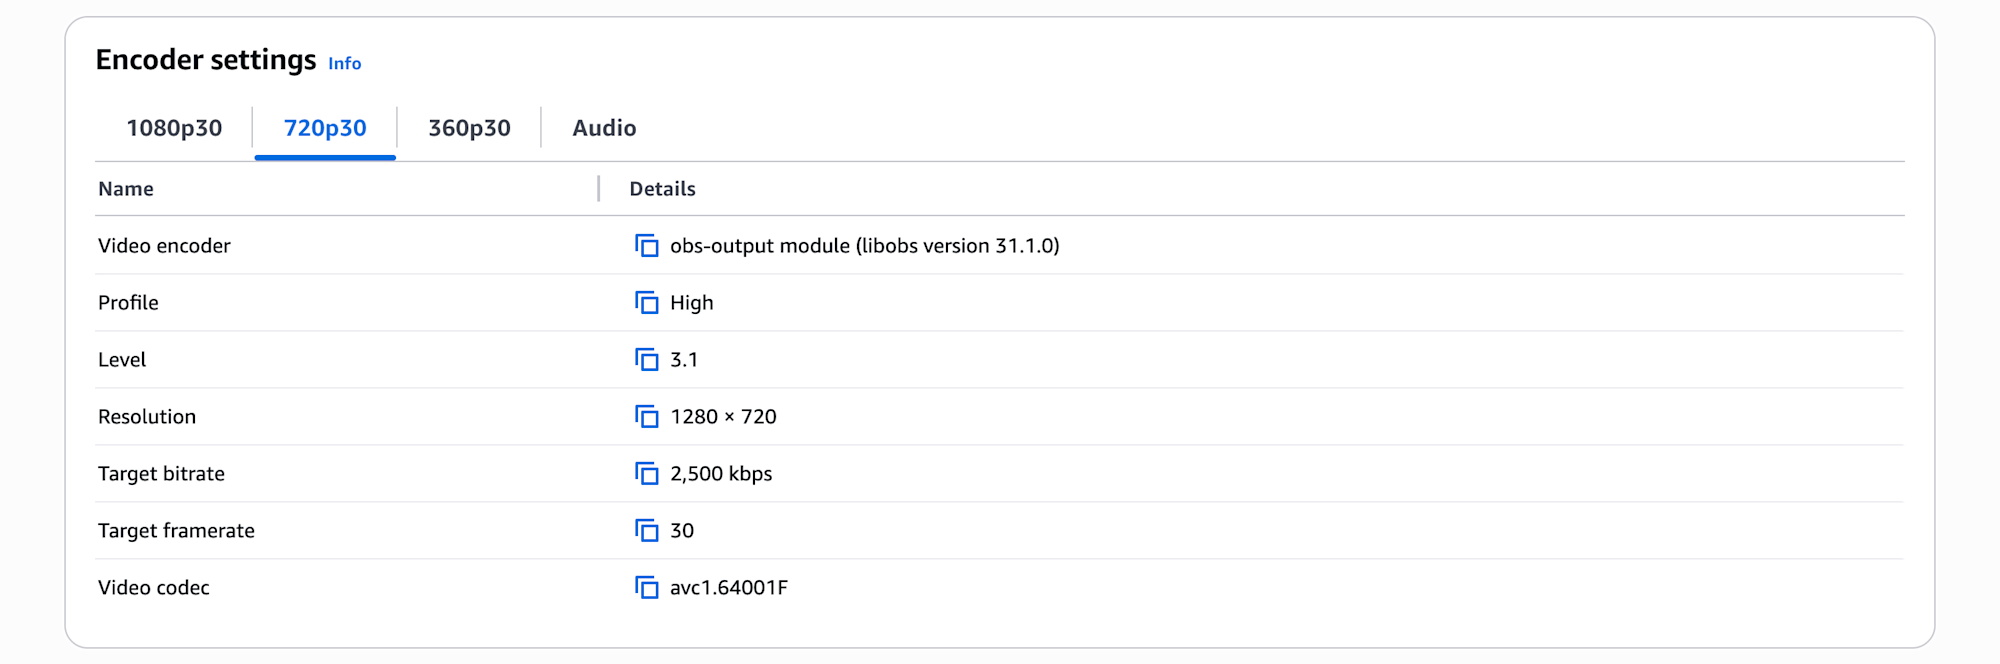Click the Name column header

pos(126,189)
